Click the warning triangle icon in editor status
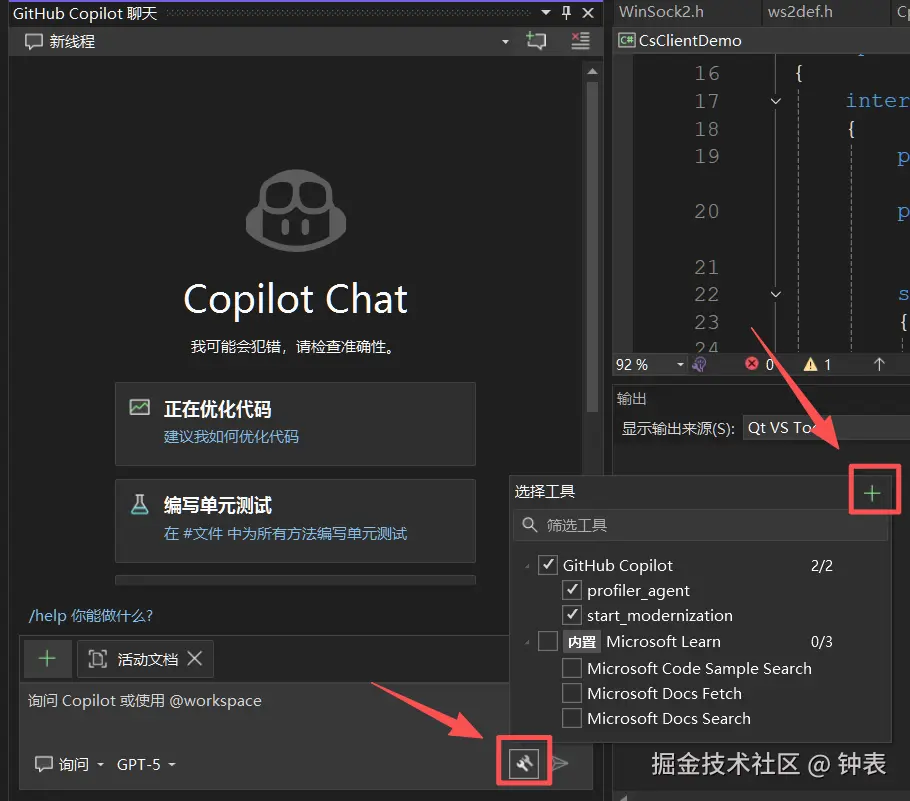910x801 pixels. pyautogui.click(x=810, y=365)
